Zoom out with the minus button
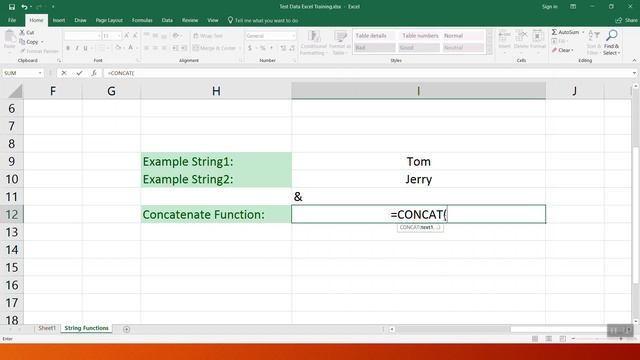Image resolution: width=640 pixels, height=360 pixels. (573, 339)
